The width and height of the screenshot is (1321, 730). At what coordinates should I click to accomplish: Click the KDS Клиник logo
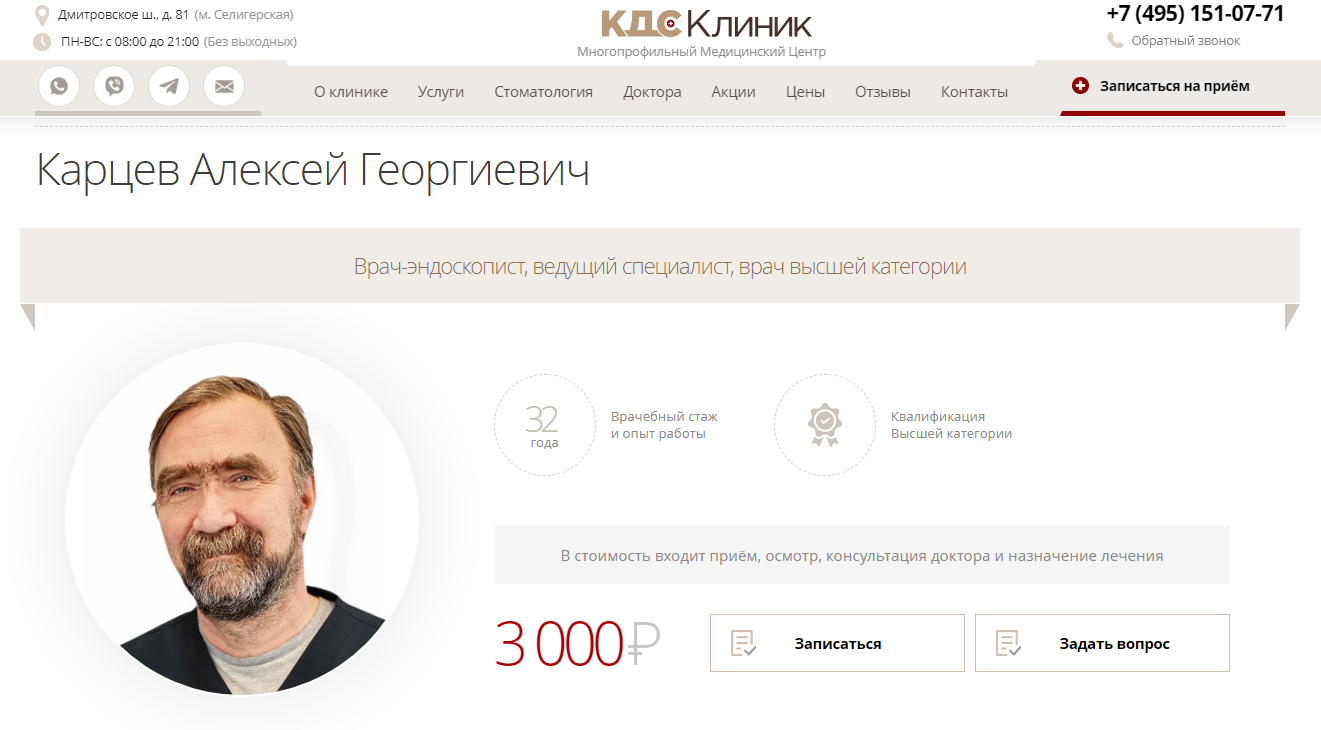coord(706,24)
